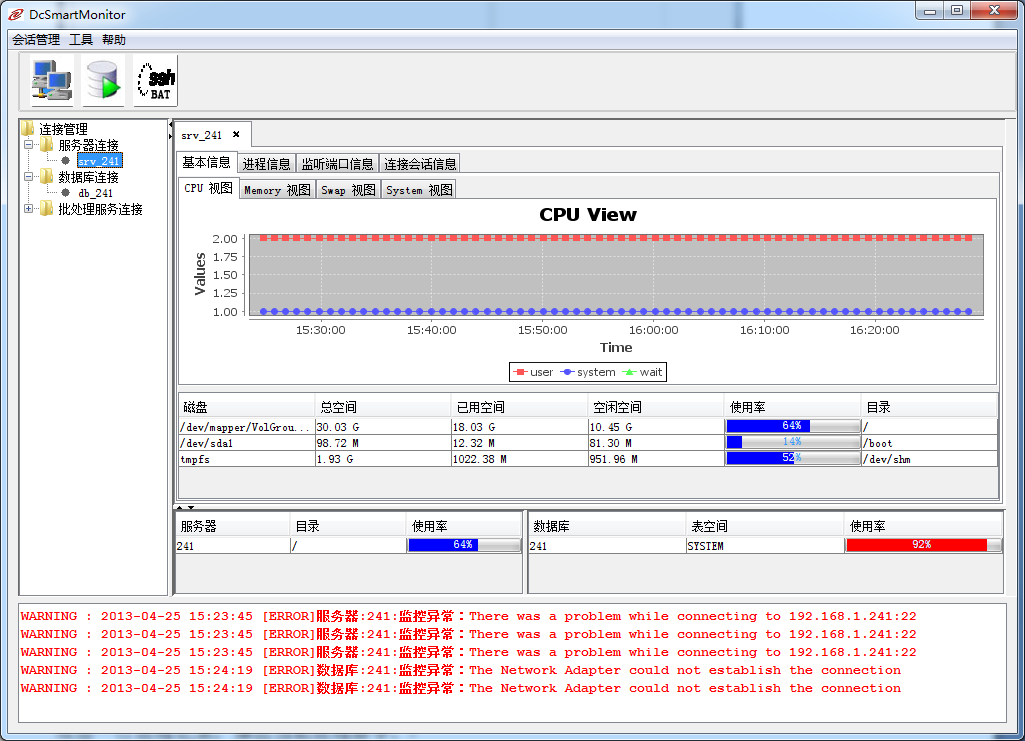Click the 数据库连接 folder icon
1025x741 pixels.
tap(47, 176)
